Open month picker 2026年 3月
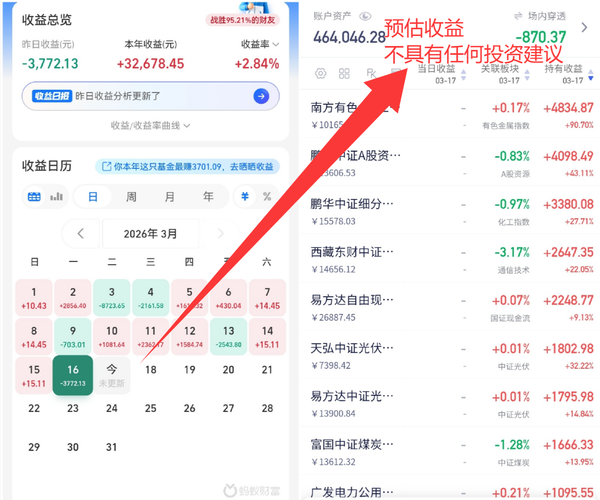The width and height of the screenshot is (600, 500). [150, 233]
